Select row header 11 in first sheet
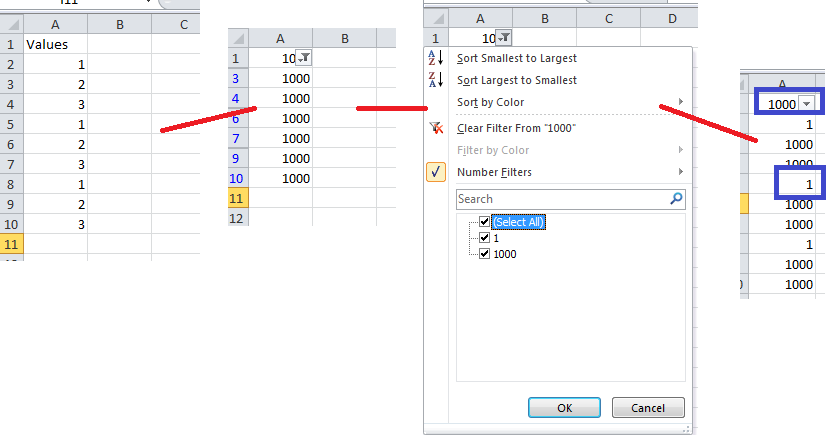Image resolution: width=829 pixels, height=442 pixels. coord(12,244)
